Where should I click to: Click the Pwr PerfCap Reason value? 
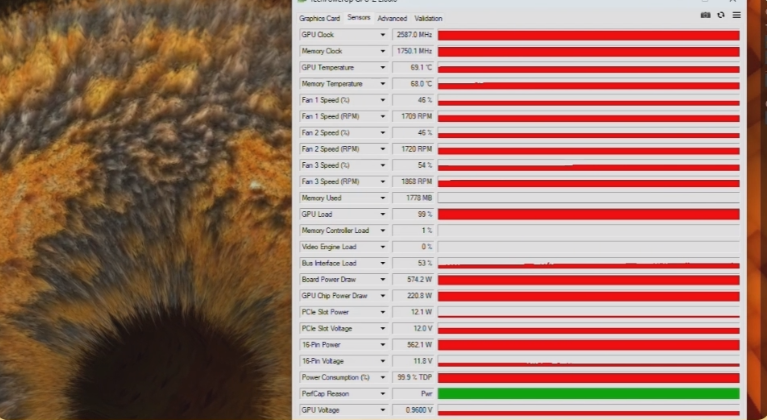tap(413, 394)
